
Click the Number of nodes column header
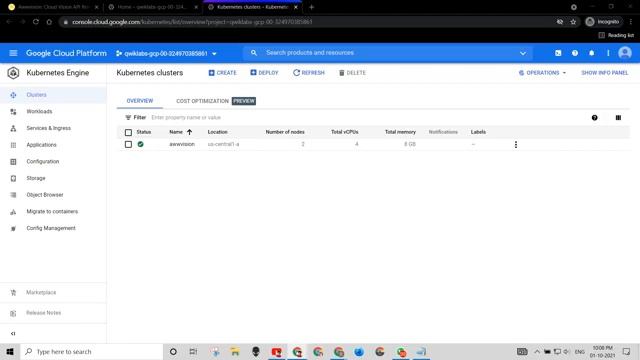[x=285, y=132]
